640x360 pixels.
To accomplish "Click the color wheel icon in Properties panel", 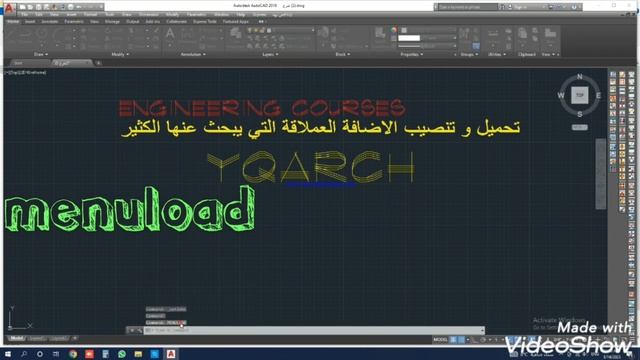I will (393, 30).
